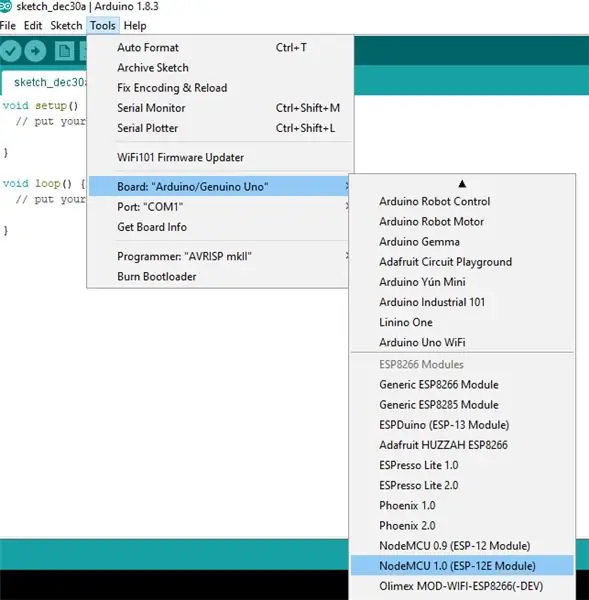The width and height of the screenshot is (589, 600).
Task: Click the Arduino logo in title bar
Action: click(x=5, y=7)
